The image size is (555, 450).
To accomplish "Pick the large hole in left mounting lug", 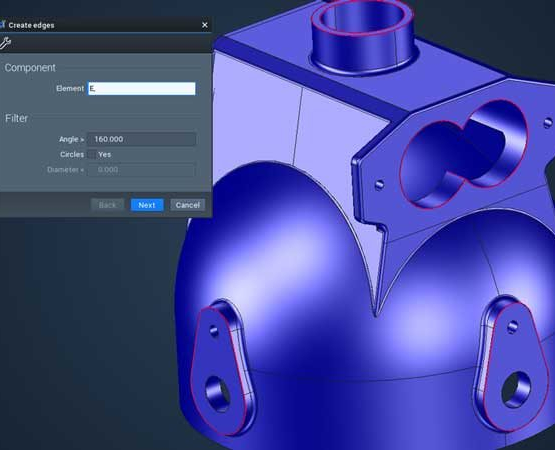I will [x=217, y=394].
